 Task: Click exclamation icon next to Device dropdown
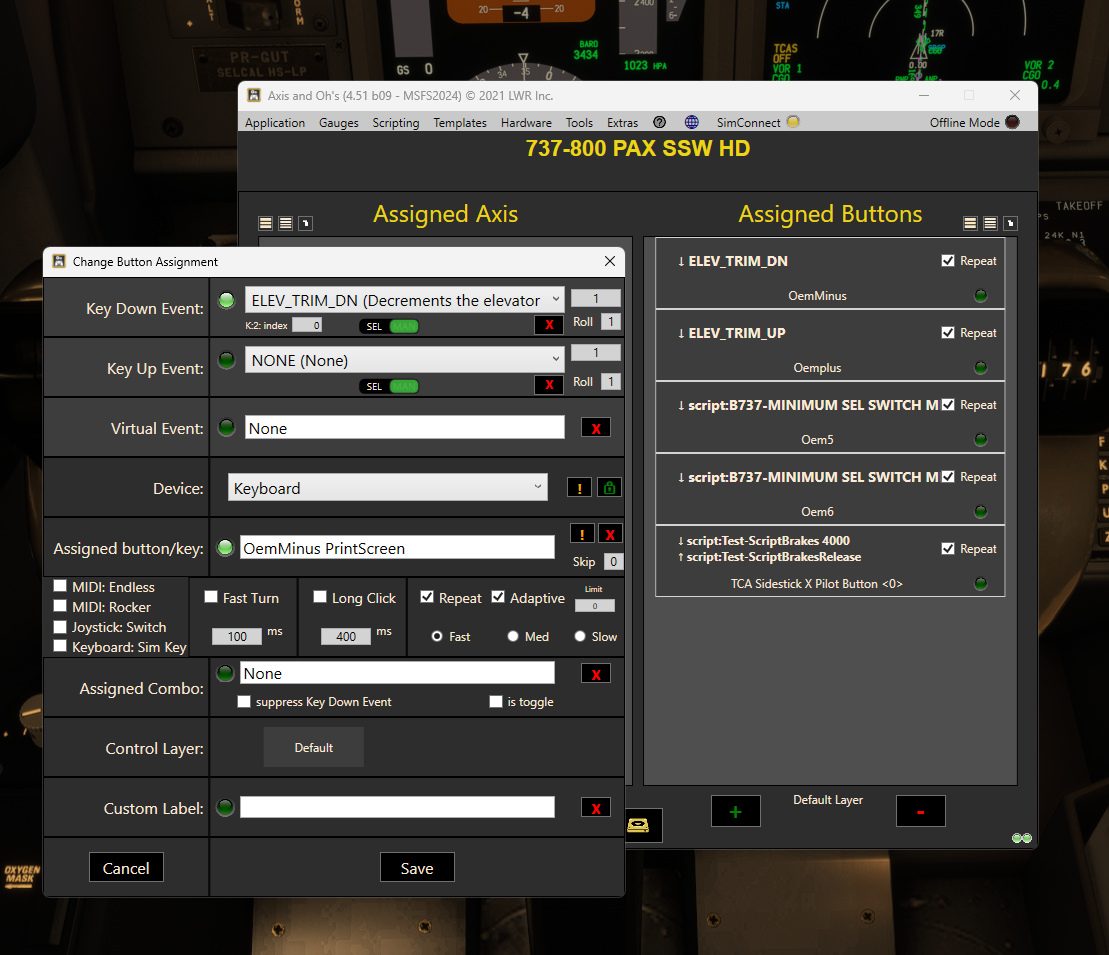pyautogui.click(x=579, y=487)
